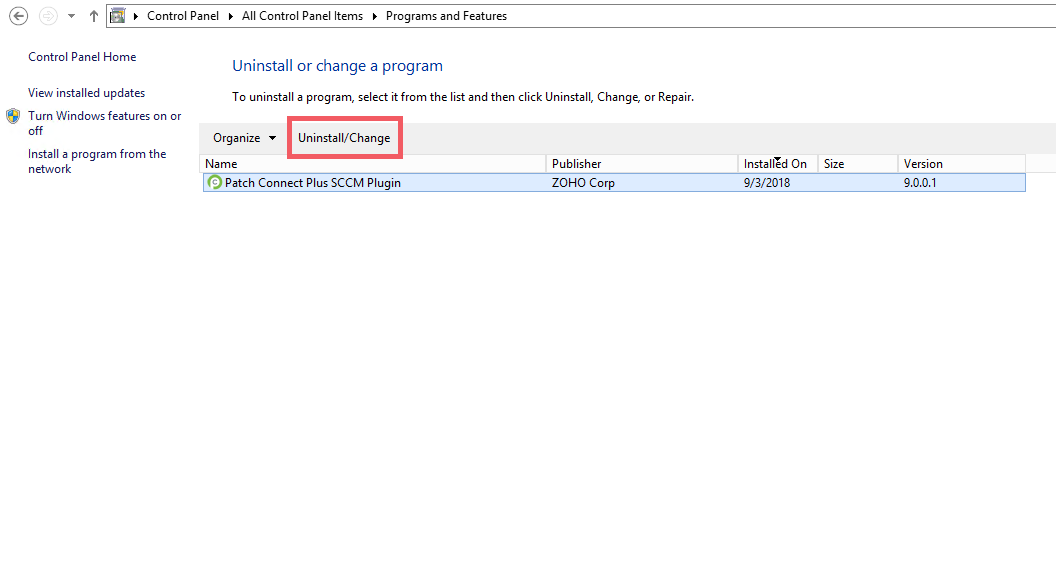The height and width of the screenshot is (574, 1056).
Task: Open the Organize dropdown menu
Action: 244,138
